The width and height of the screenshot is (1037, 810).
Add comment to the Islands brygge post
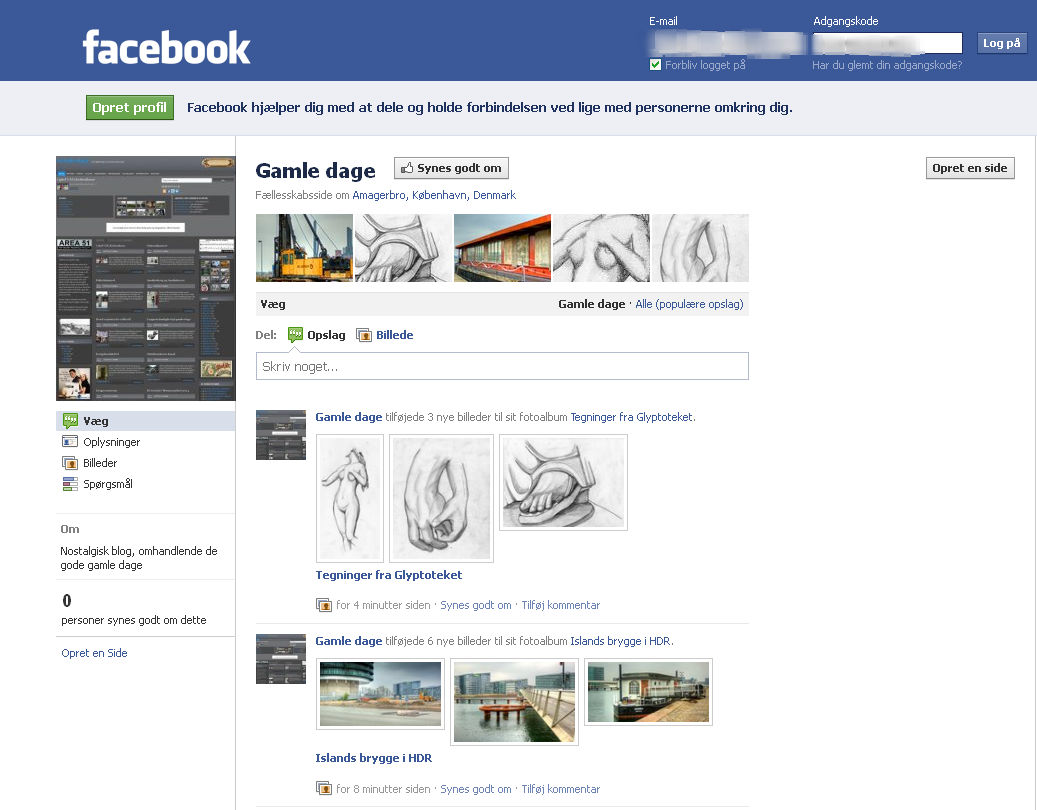click(x=561, y=789)
